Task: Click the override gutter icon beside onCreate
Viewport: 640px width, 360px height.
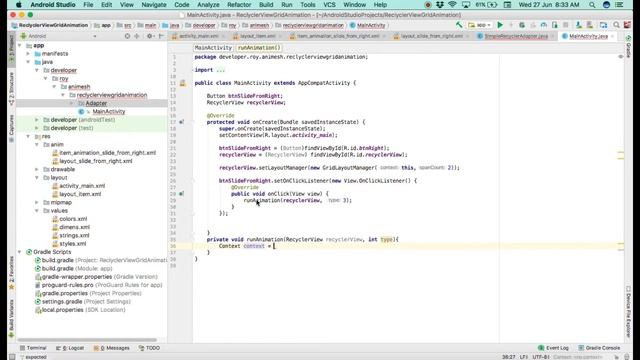Action: tap(182, 122)
